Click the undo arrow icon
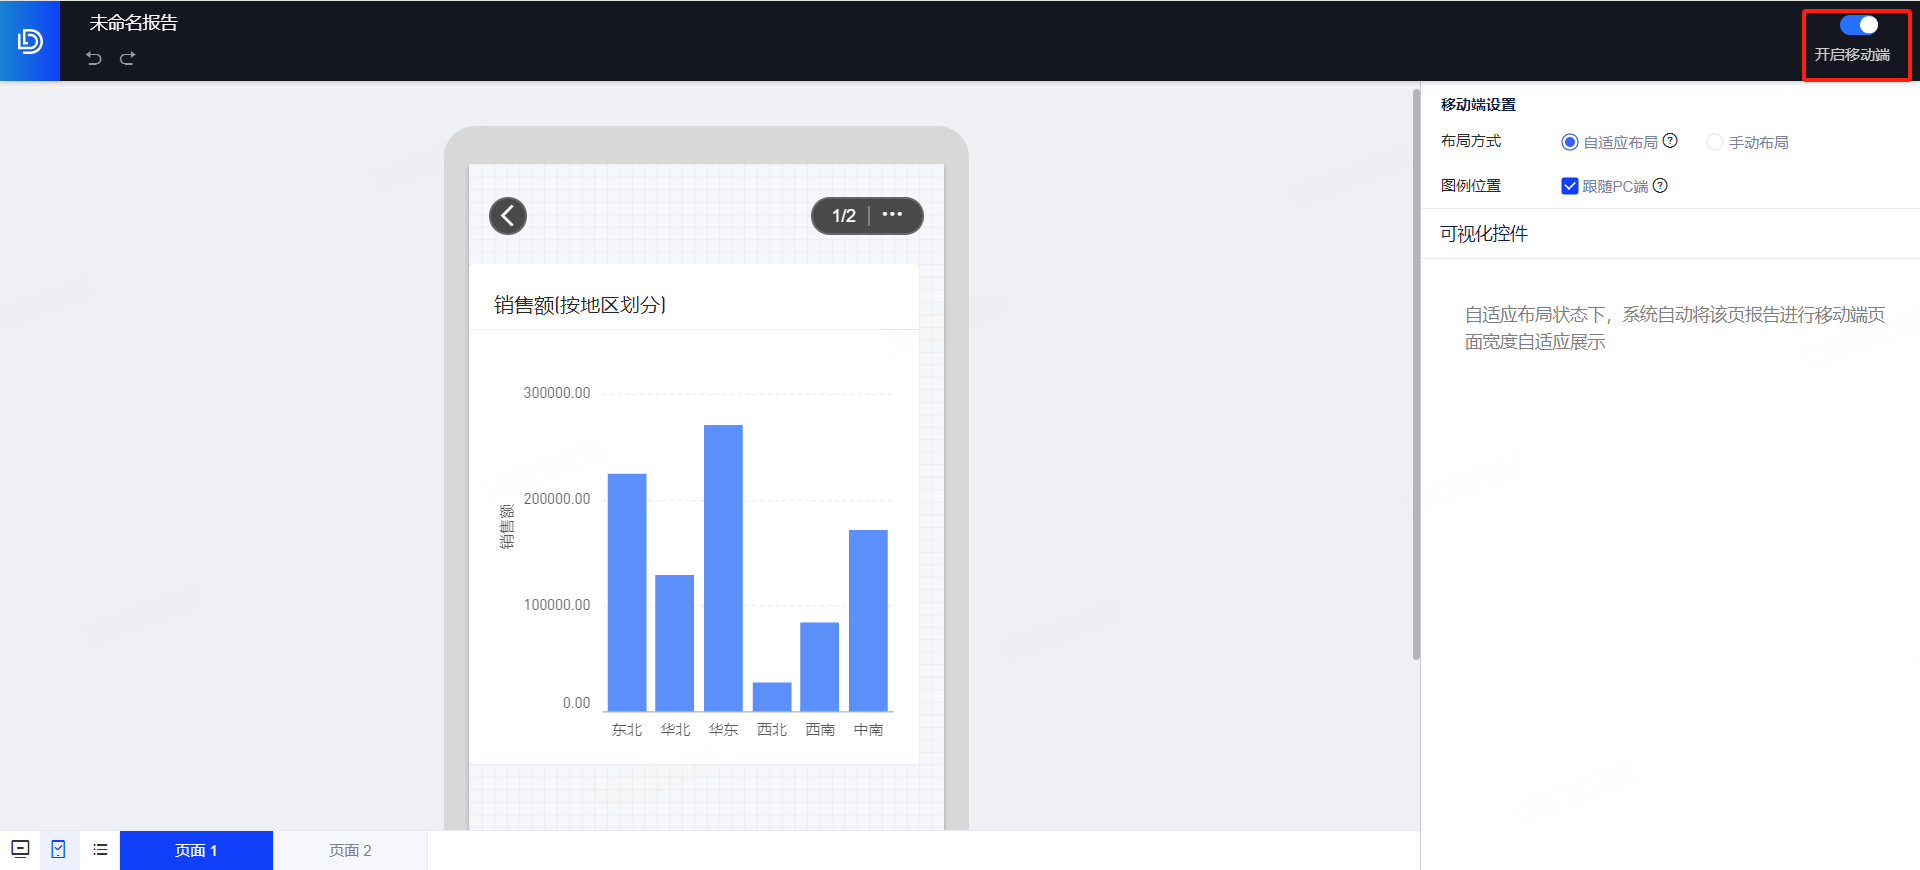The image size is (1920, 870). 94,58
